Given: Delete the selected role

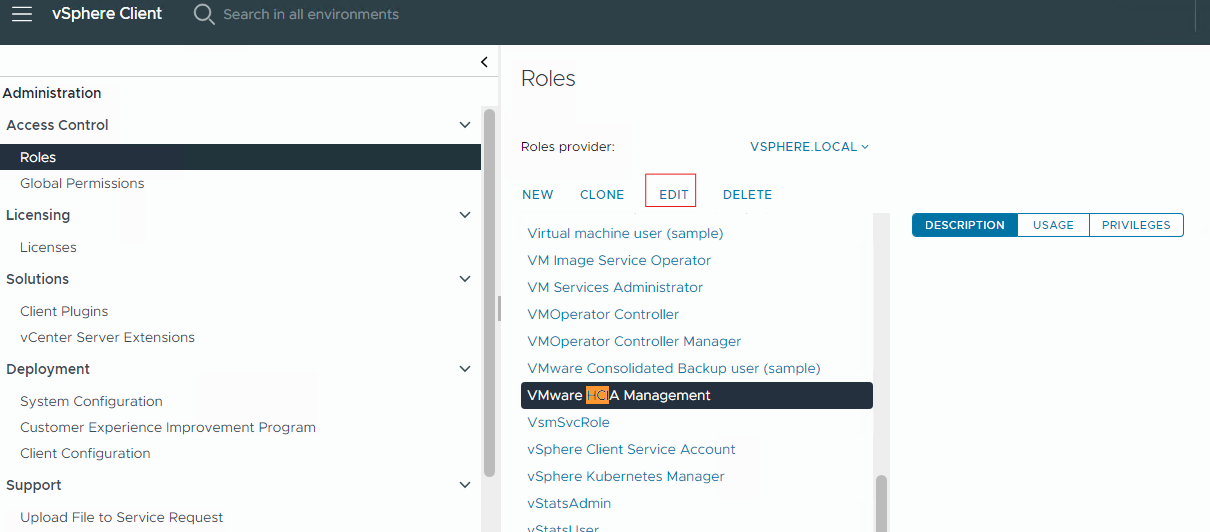Looking at the screenshot, I should 747,195.
